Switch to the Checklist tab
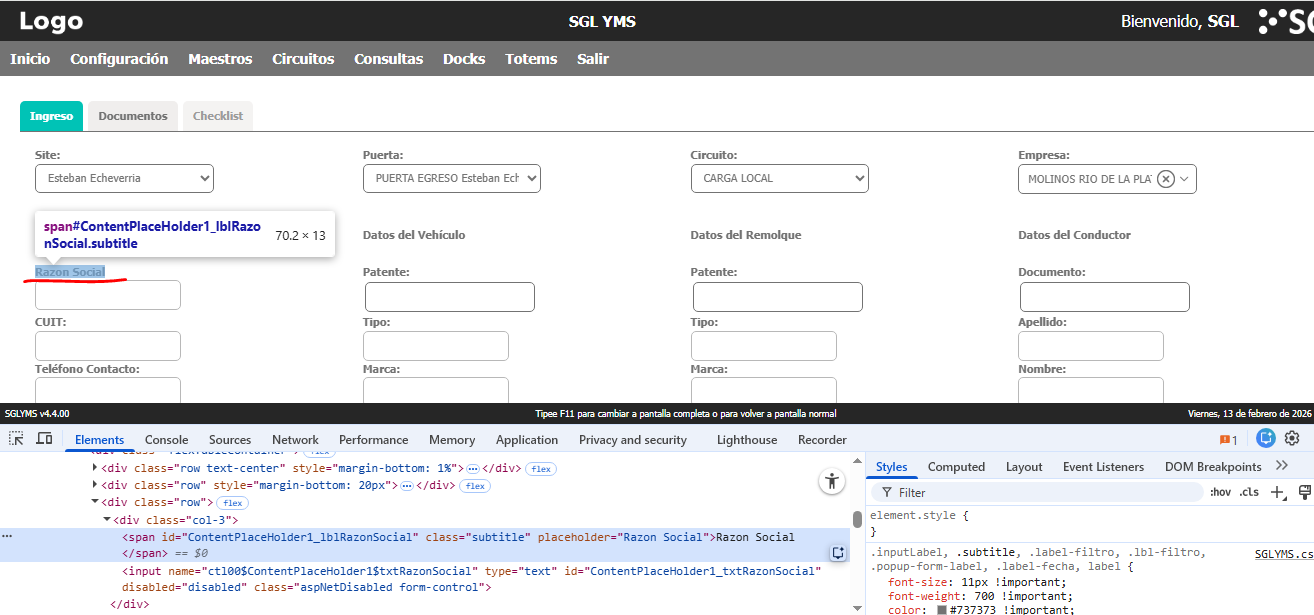Viewport: 1314px width, 615px height. pos(218,116)
